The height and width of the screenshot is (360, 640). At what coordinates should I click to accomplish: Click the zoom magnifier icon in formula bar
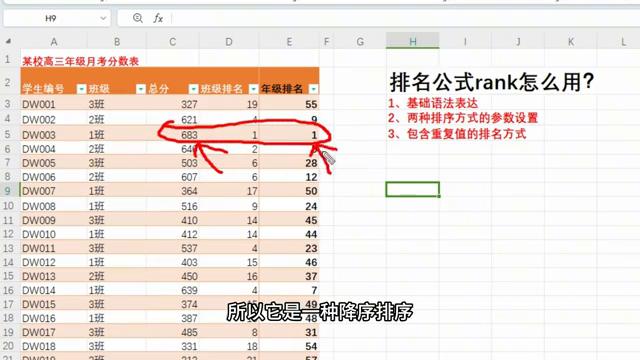tap(138, 18)
